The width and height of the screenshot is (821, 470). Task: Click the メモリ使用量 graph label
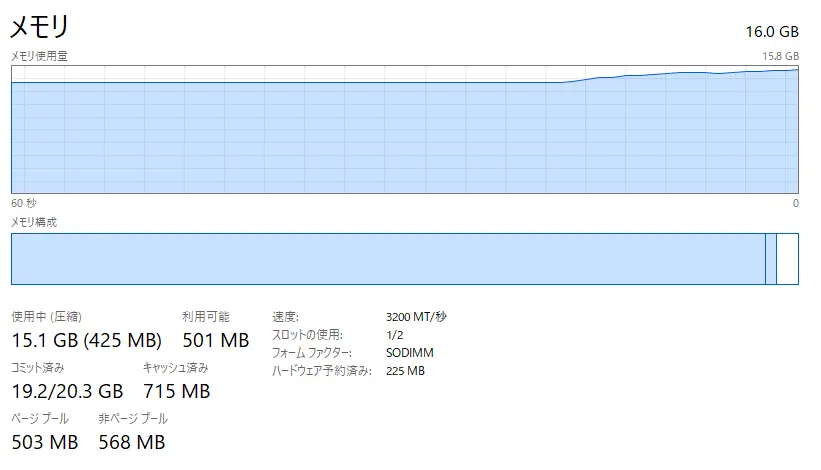point(39,56)
